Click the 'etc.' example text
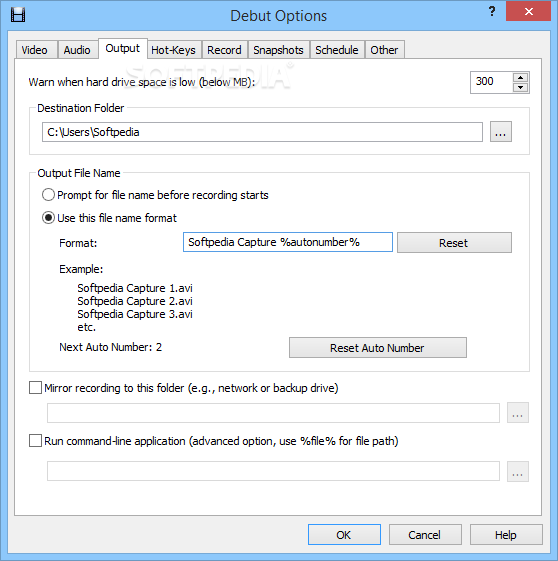 87,327
